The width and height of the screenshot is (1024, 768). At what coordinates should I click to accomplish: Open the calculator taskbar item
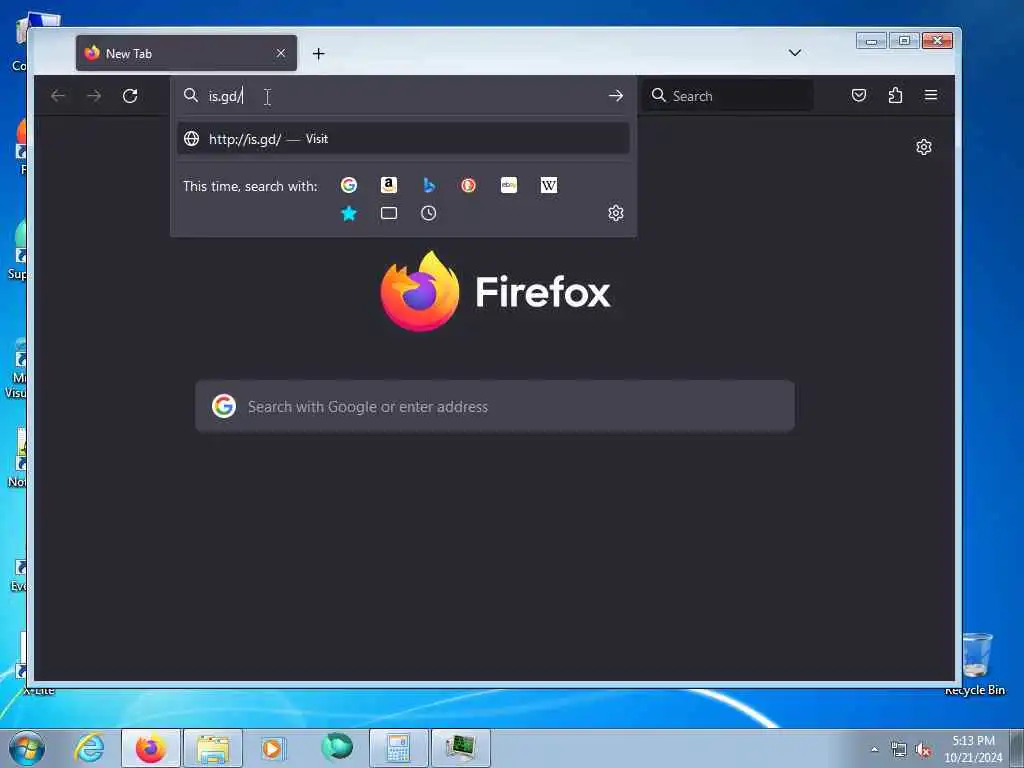coord(398,748)
